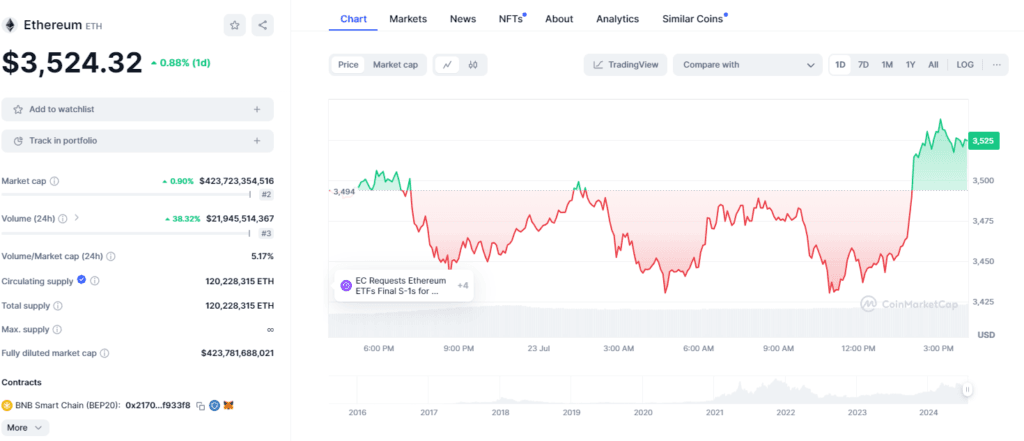
Task: Open the TradingView chart button
Action: 626,65
